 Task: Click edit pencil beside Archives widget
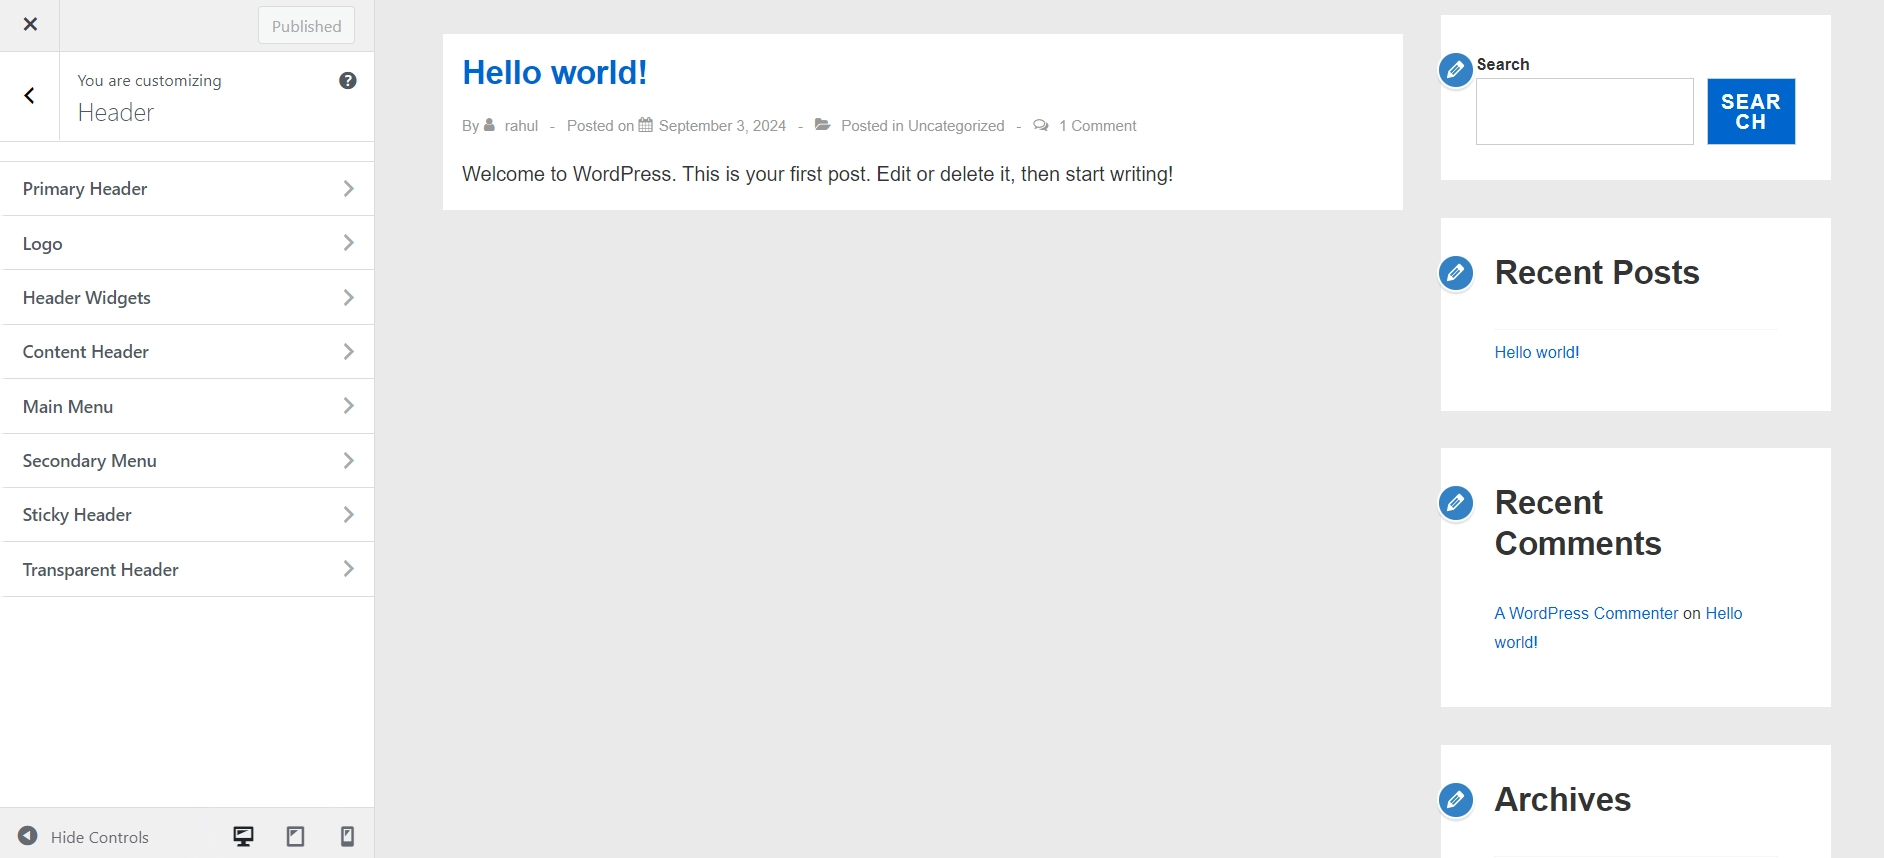point(1456,800)
